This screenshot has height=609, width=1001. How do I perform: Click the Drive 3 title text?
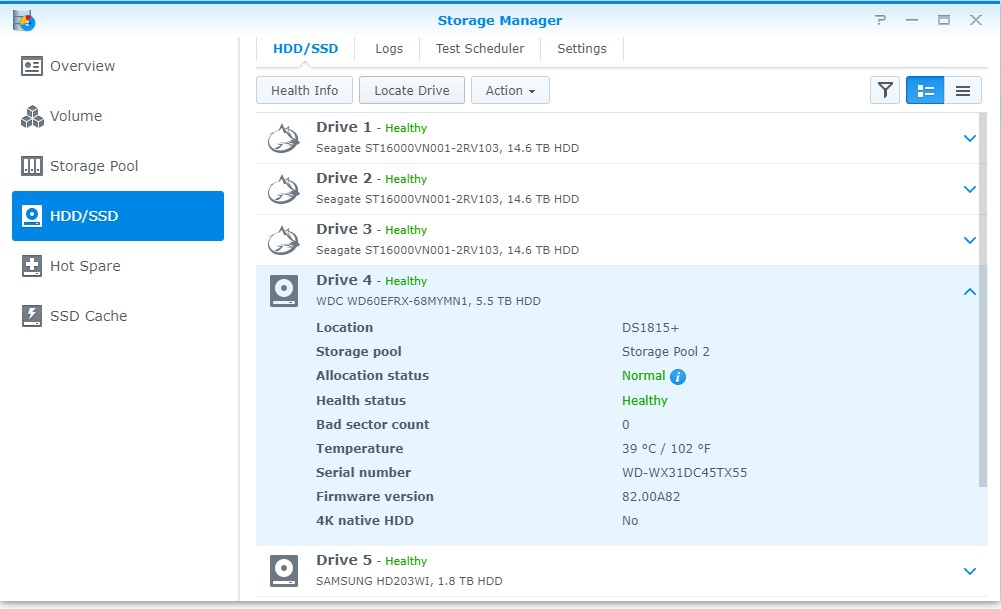[343, 229]
